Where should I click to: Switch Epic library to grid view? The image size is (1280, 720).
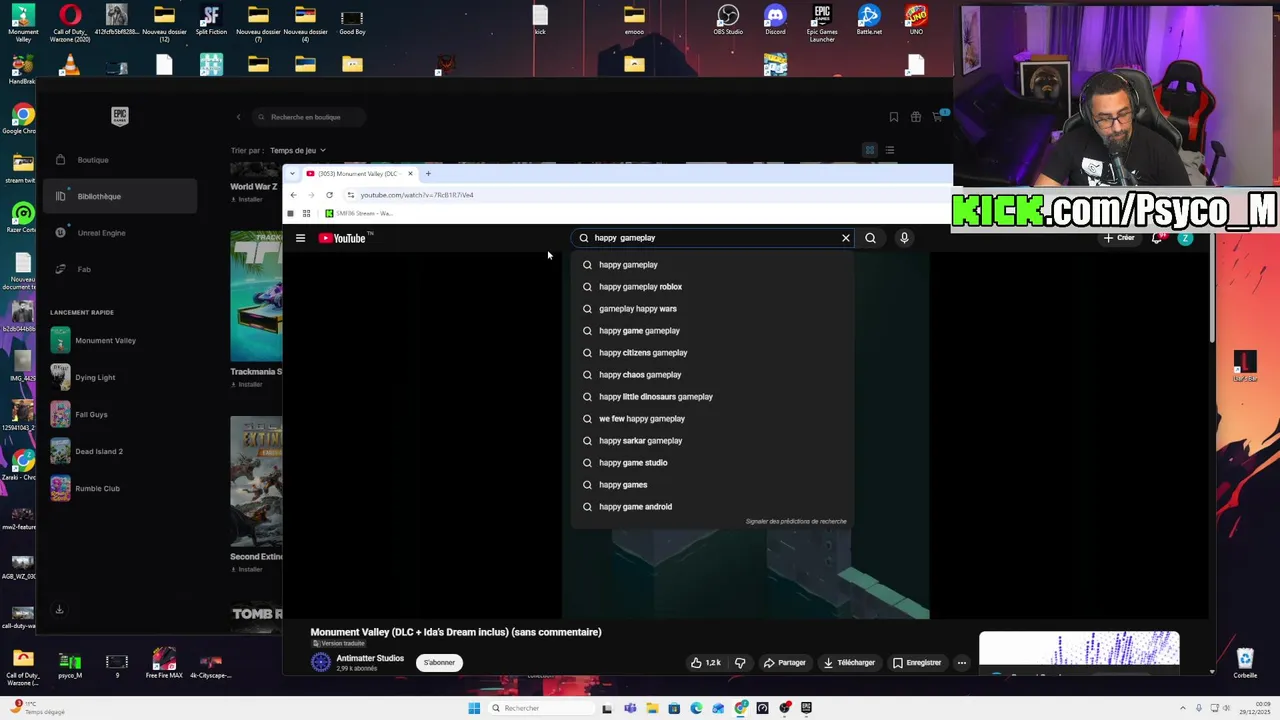point(870,151)
